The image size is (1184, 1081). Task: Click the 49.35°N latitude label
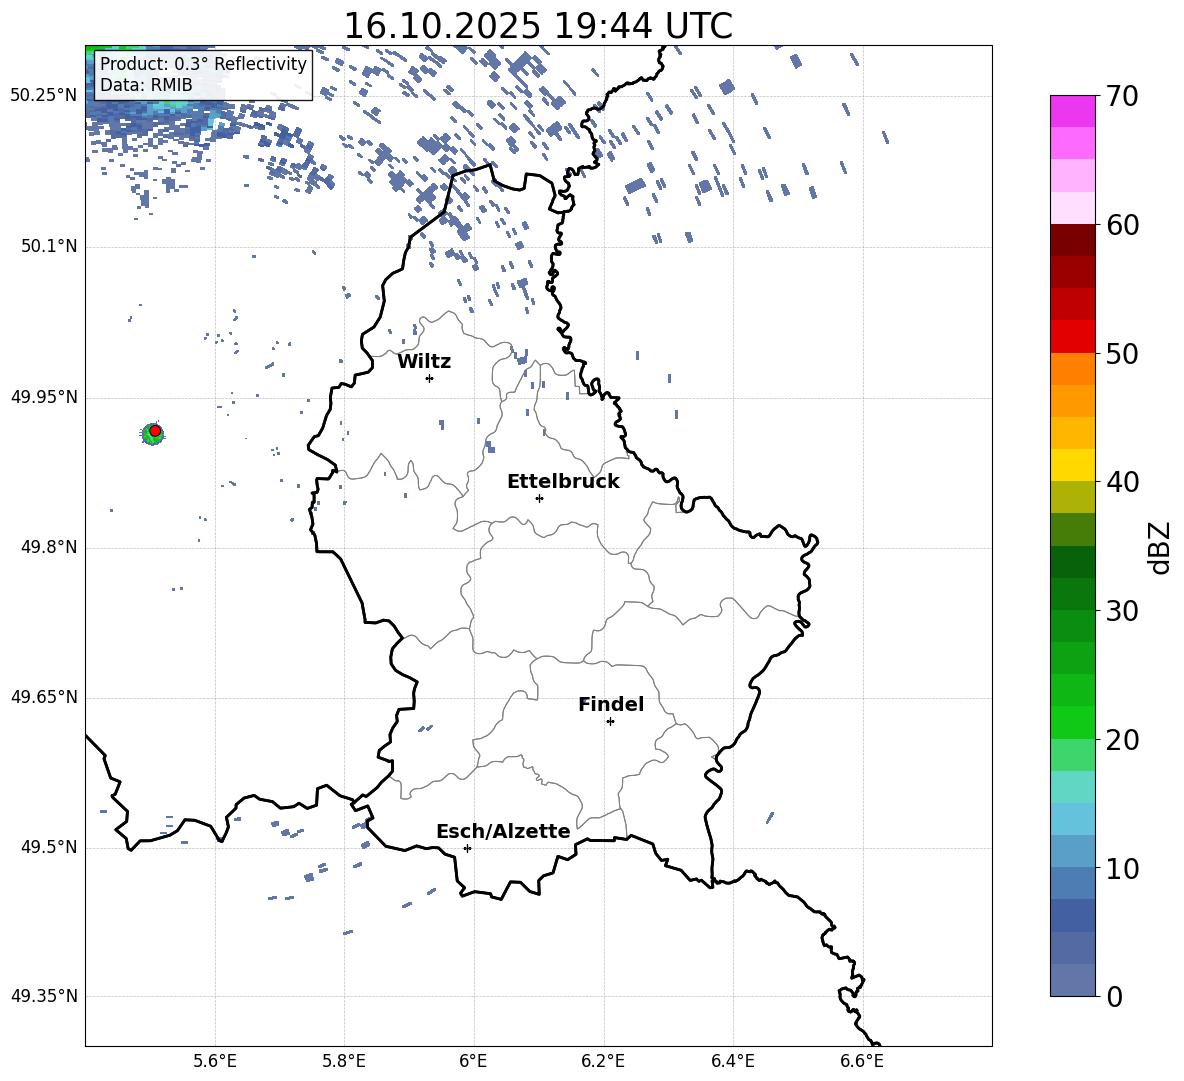[x=44, y=996]
